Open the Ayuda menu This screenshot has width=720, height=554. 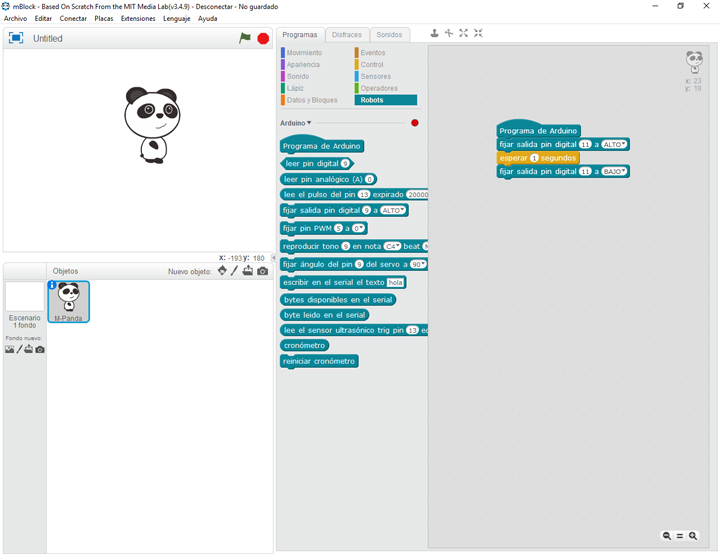pos(208,18)
